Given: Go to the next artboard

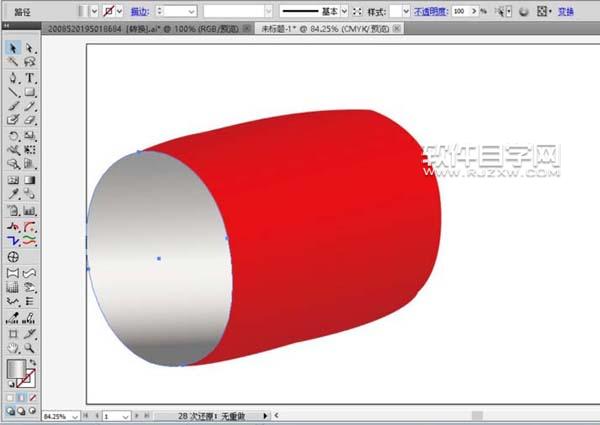Looking at the screenshot, I should (137, 415).
